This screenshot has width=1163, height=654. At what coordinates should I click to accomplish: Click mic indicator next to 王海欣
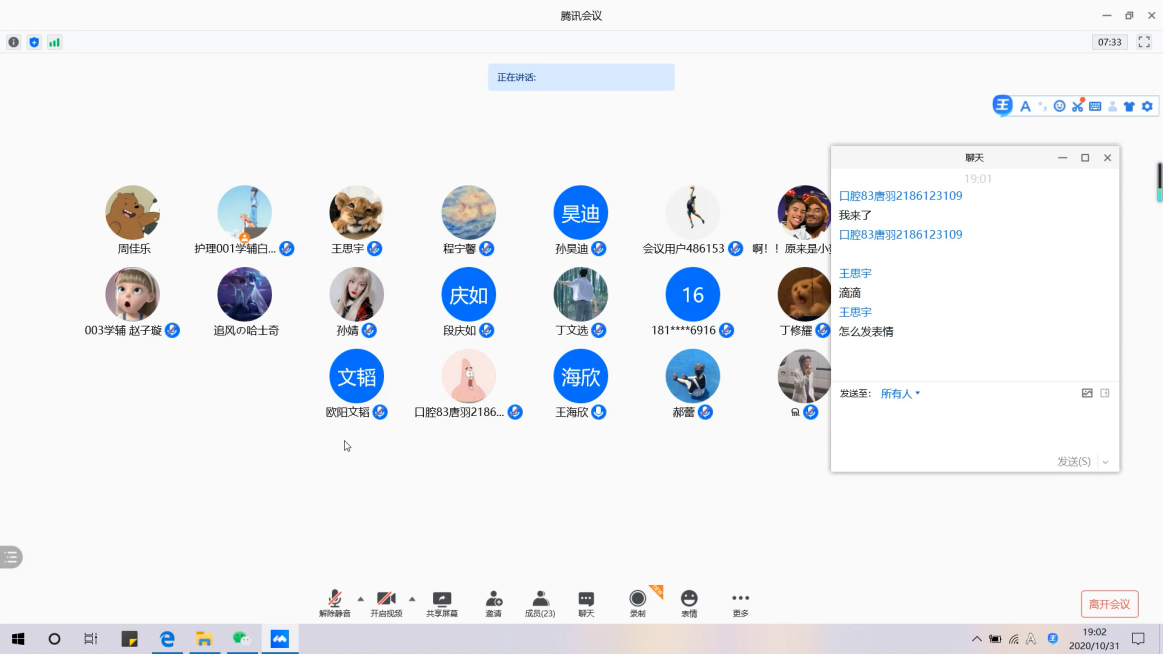599,412
